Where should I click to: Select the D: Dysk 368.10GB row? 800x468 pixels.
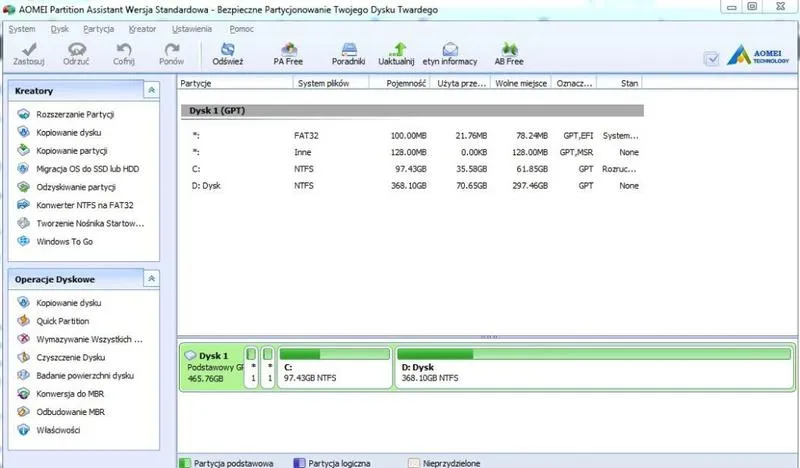pyautogui.click(x=412, y=186)
